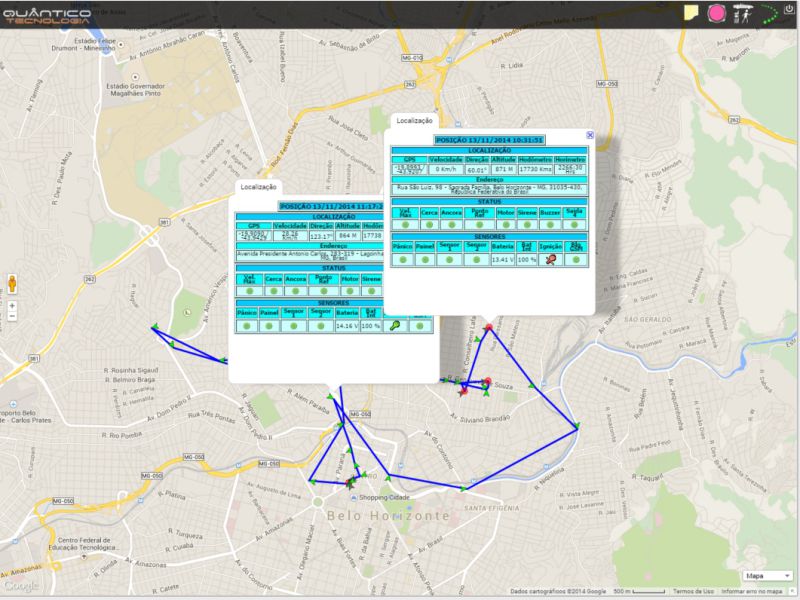Click the 100 % value in the 10:31:51 popup
Image resolution: width=800 pixels, height=600 pixels.
527,260
